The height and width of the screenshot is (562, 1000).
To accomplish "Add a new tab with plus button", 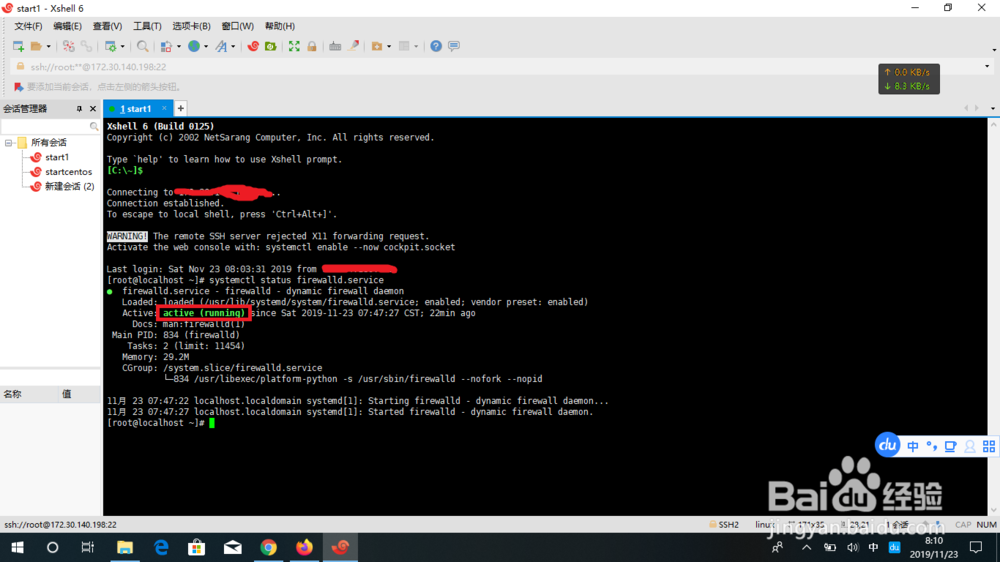I will coord(180,108).
